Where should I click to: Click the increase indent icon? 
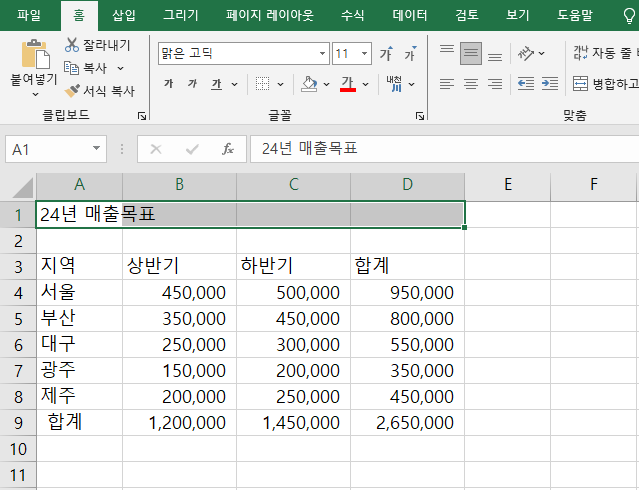pos(550,84)
